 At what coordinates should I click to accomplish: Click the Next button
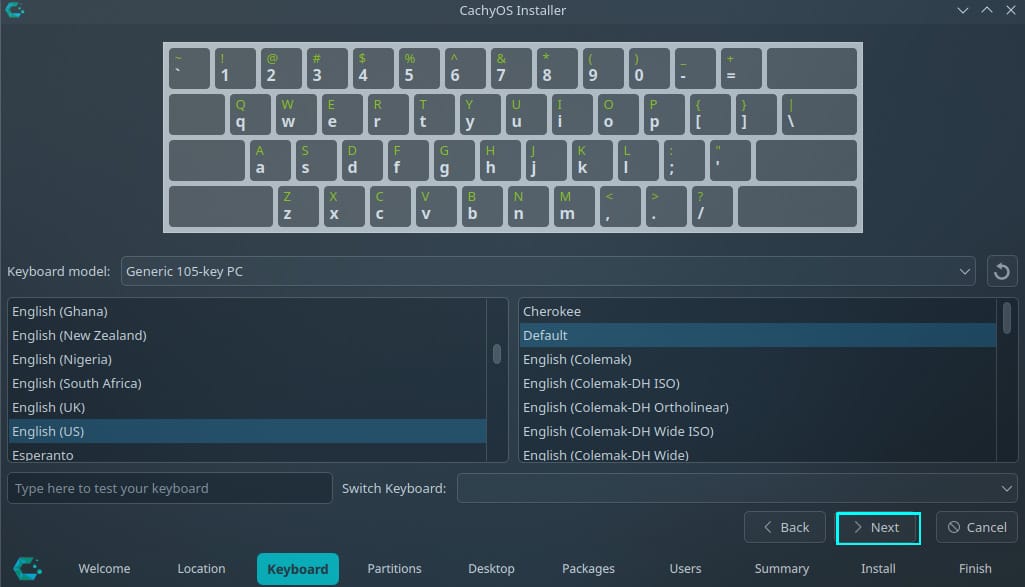[x=877, y=527]
